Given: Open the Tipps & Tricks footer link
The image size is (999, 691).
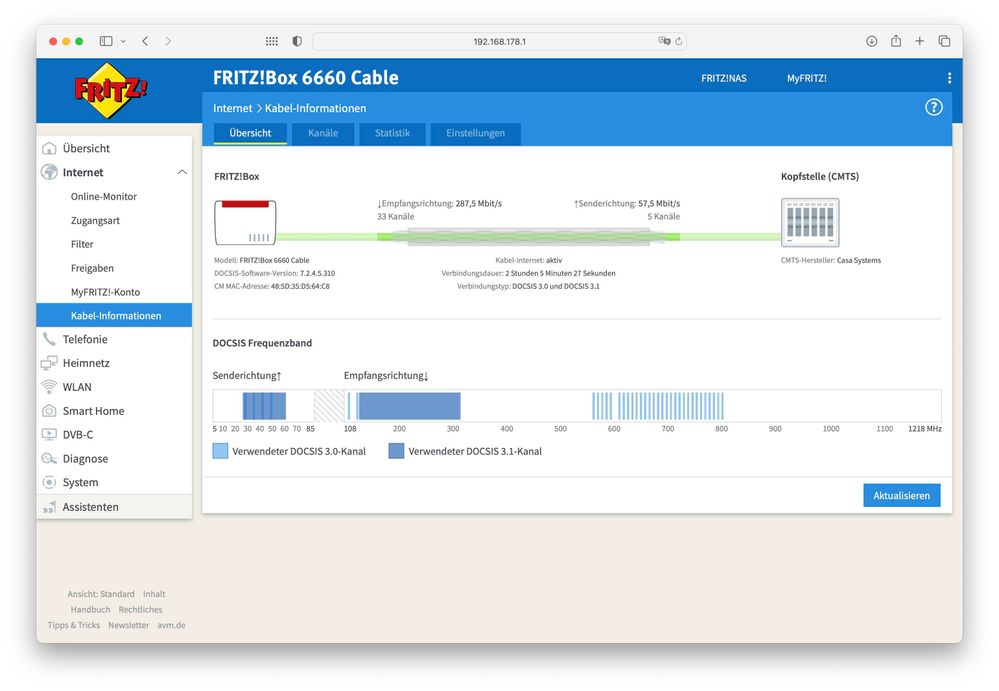Looking at the screenshot, I should click(73, 625).
